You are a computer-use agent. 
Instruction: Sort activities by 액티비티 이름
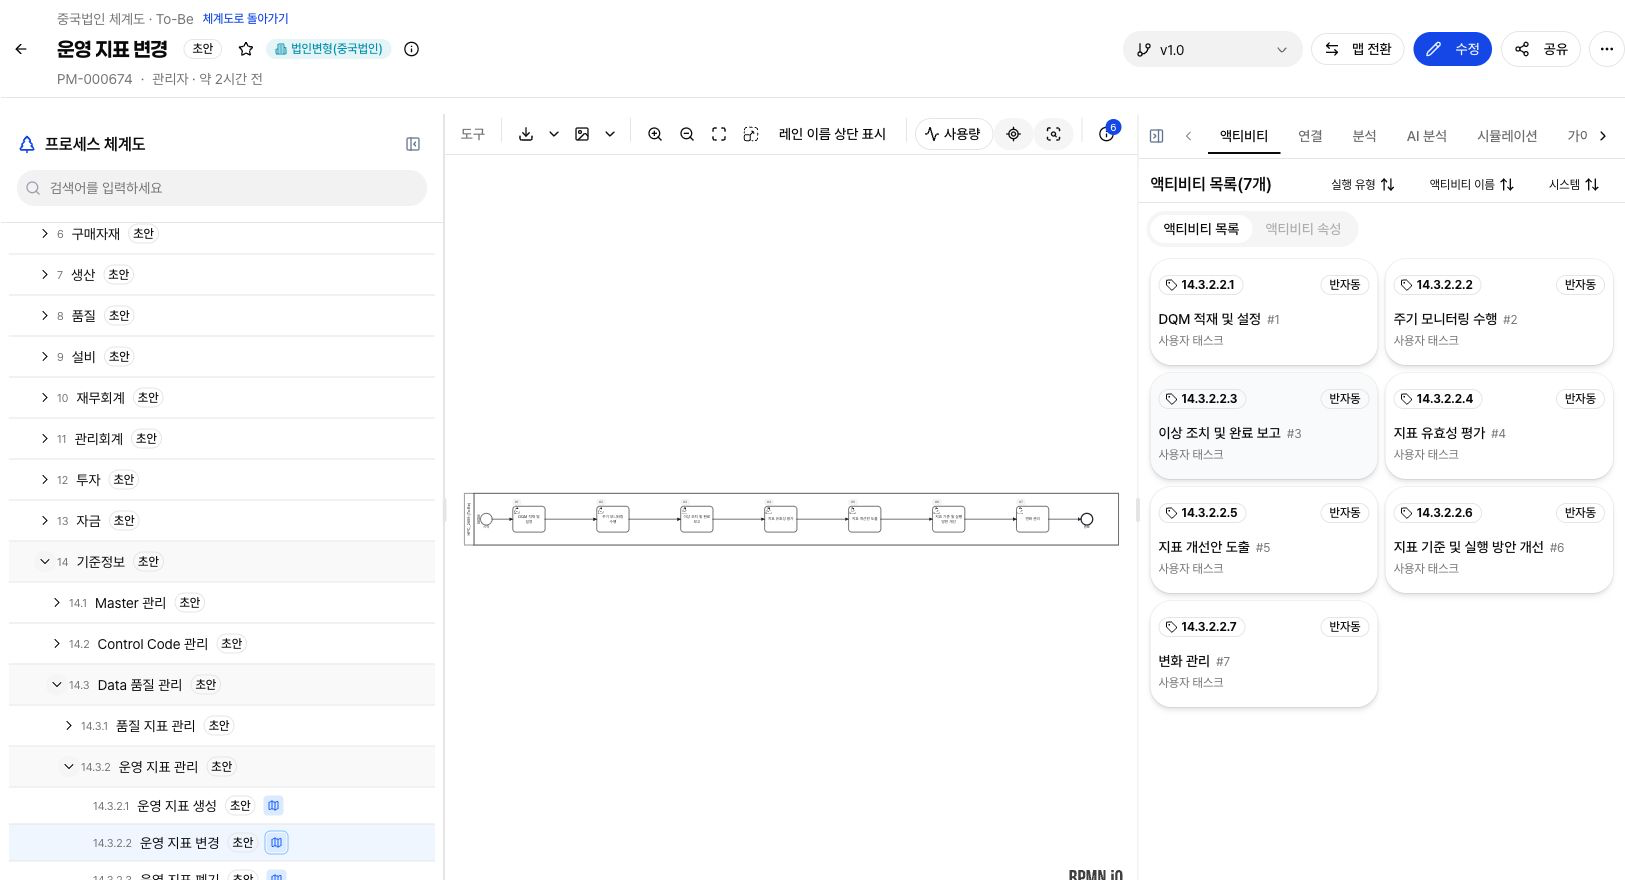[x=1472, y=184]
